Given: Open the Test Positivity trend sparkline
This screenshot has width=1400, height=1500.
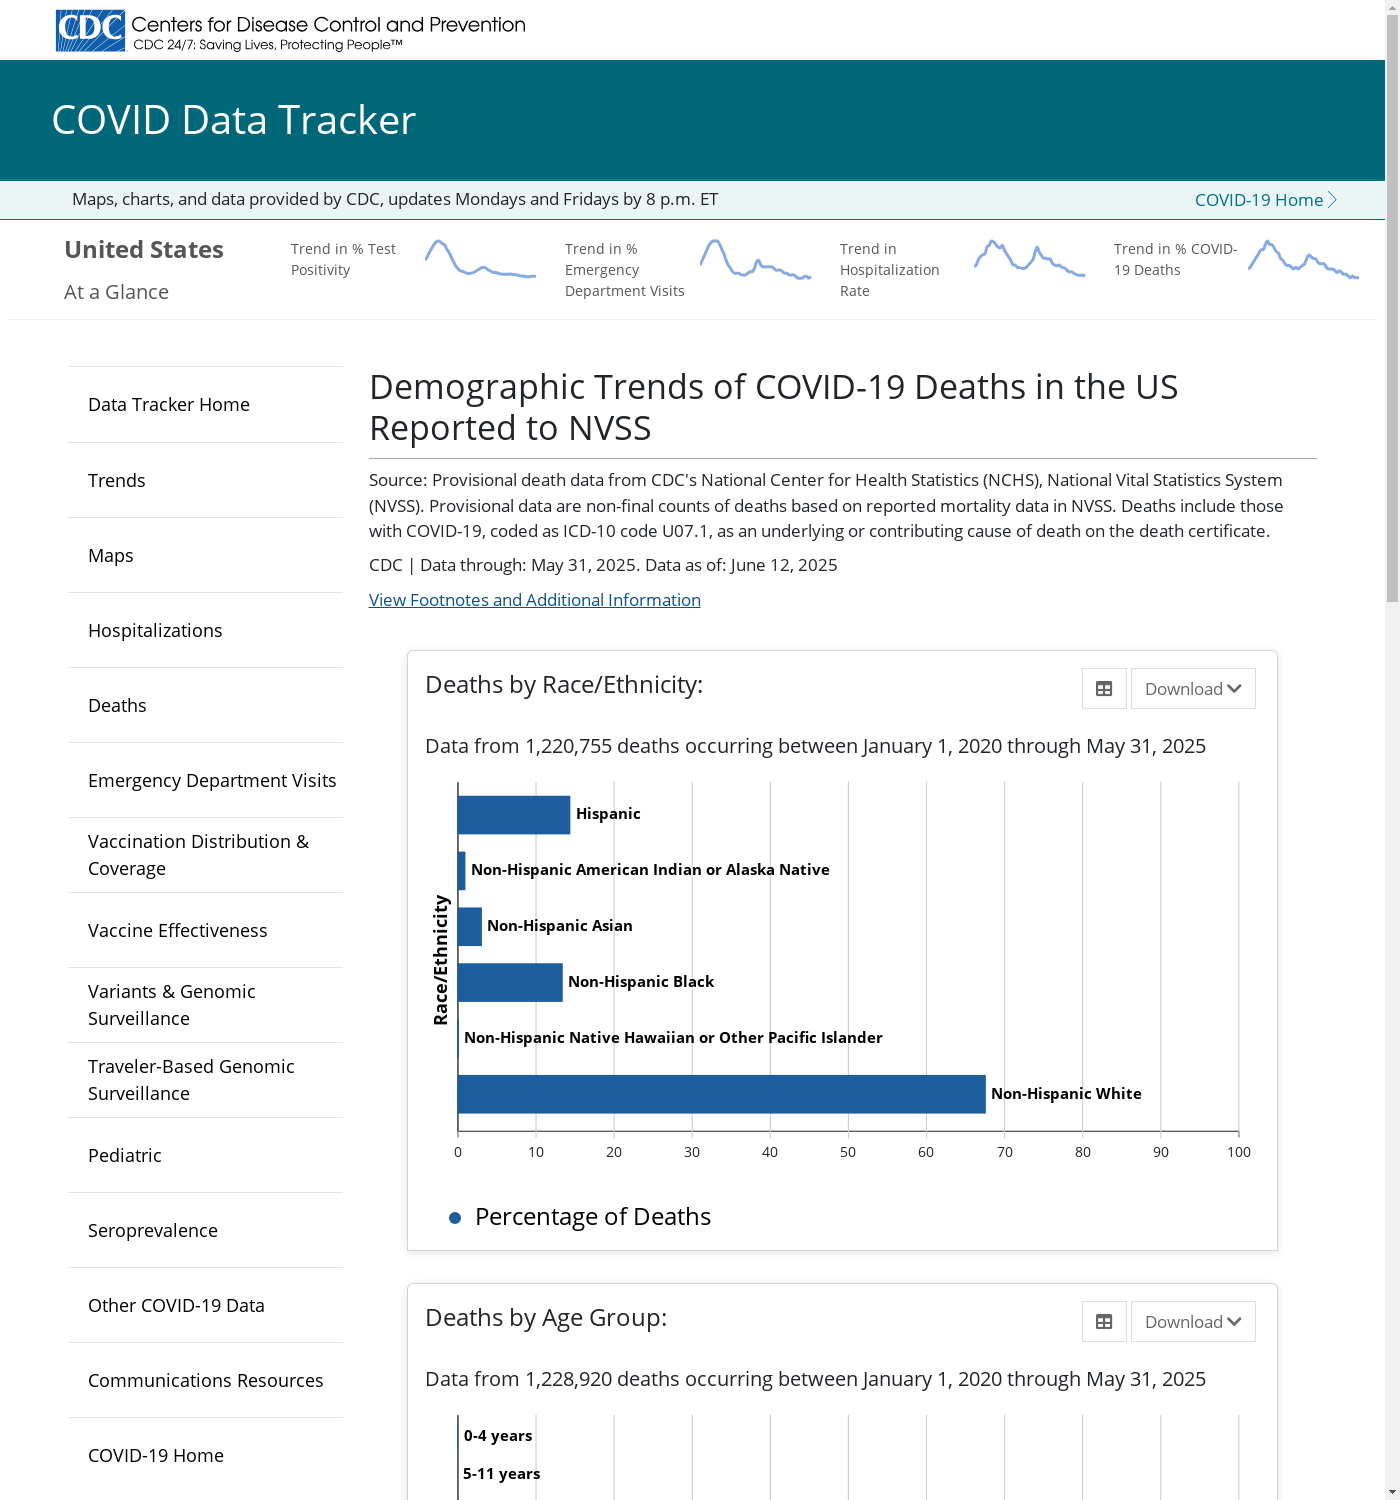Looking at the screenshot, I should [x=480, y=259].
